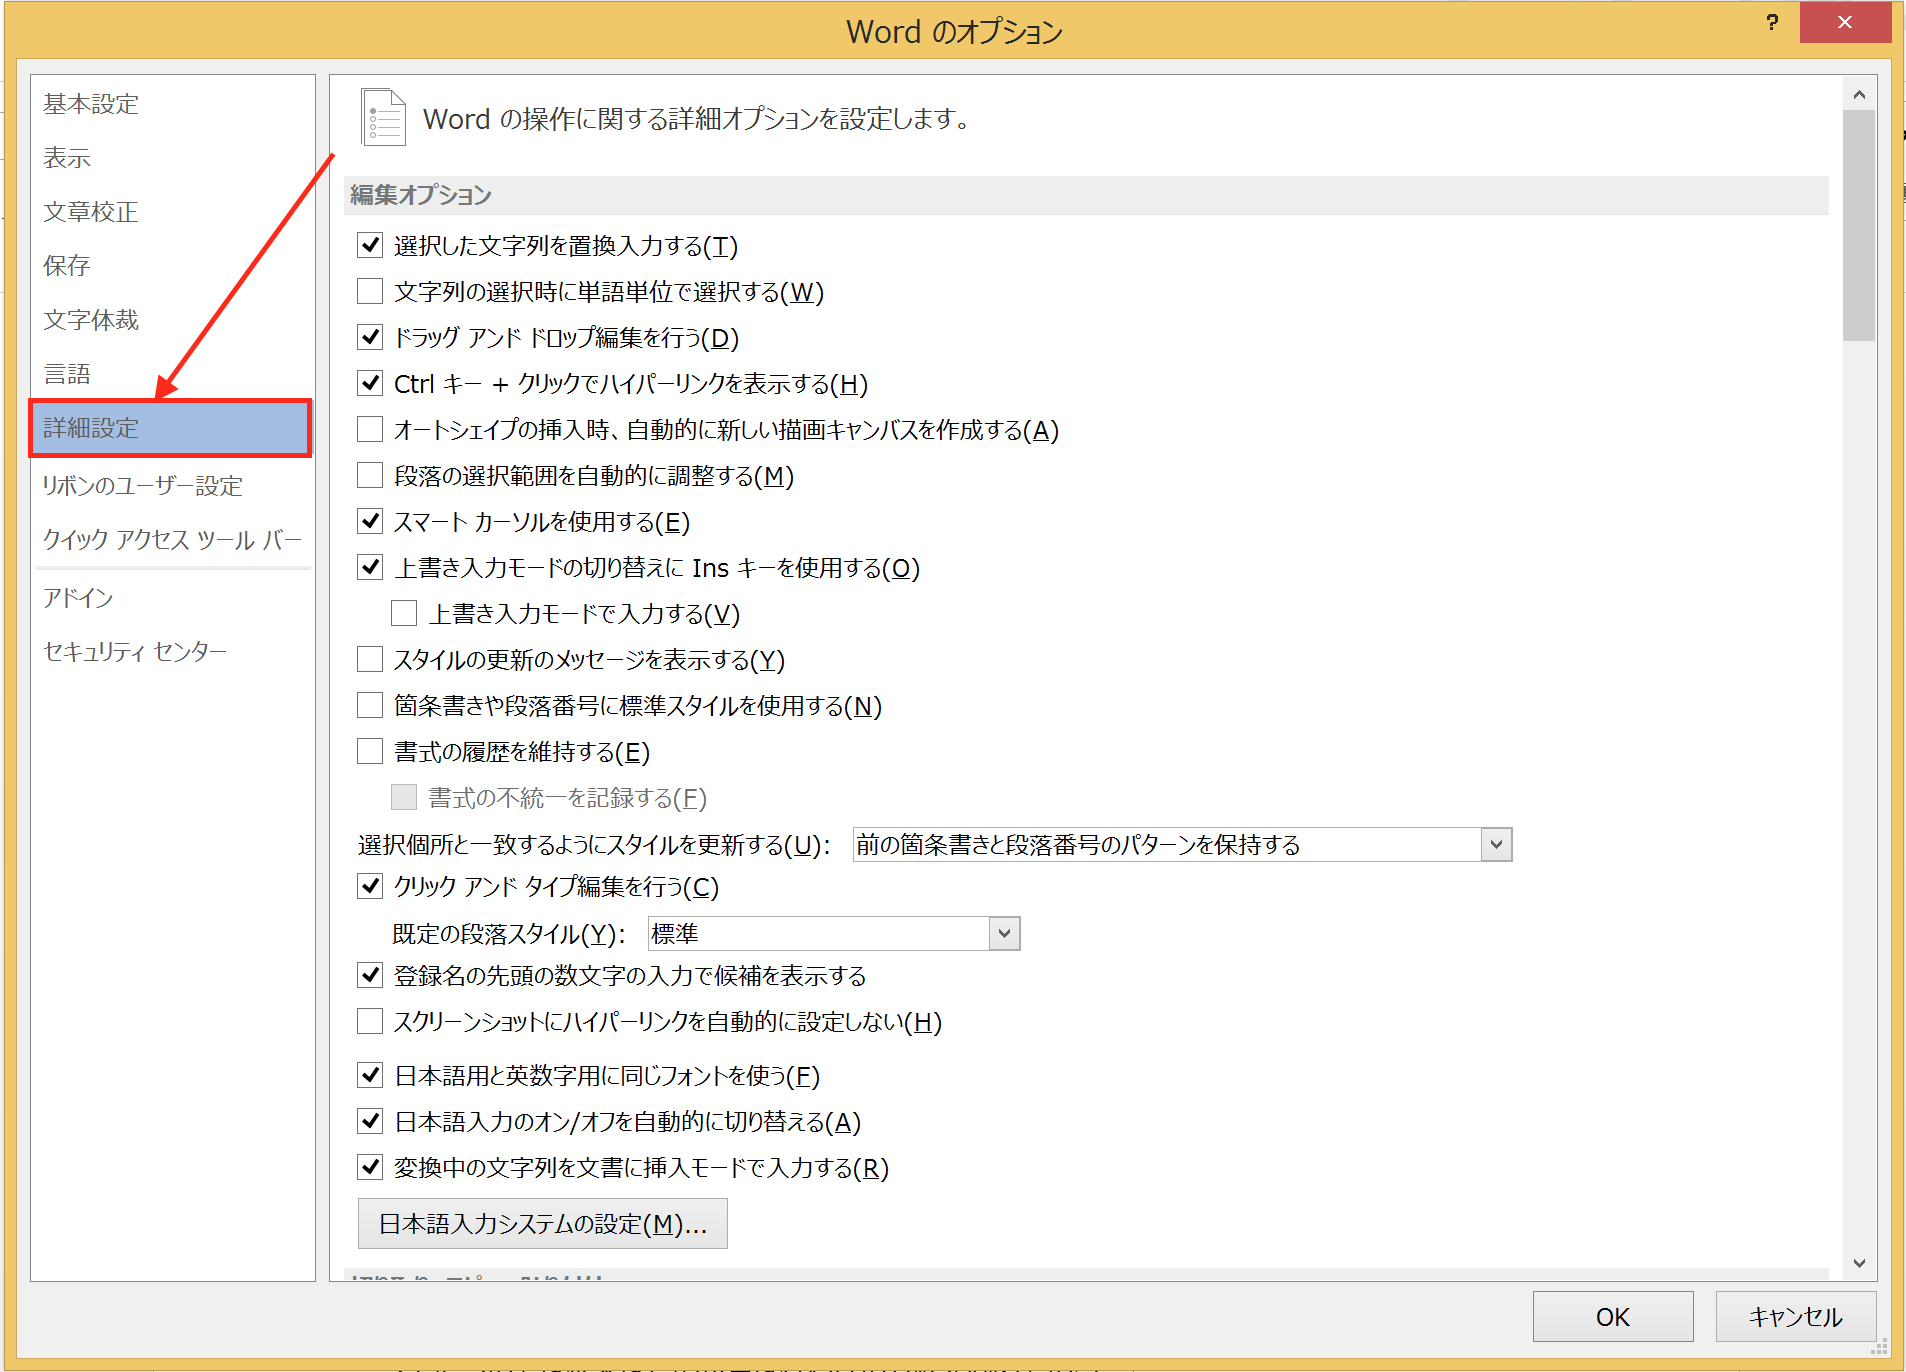Viewport: 1906px width, 1372px height.
Task: Toggle 日本語入力のオン/オフを自動的に切り替える
Action: (370, 1121)
